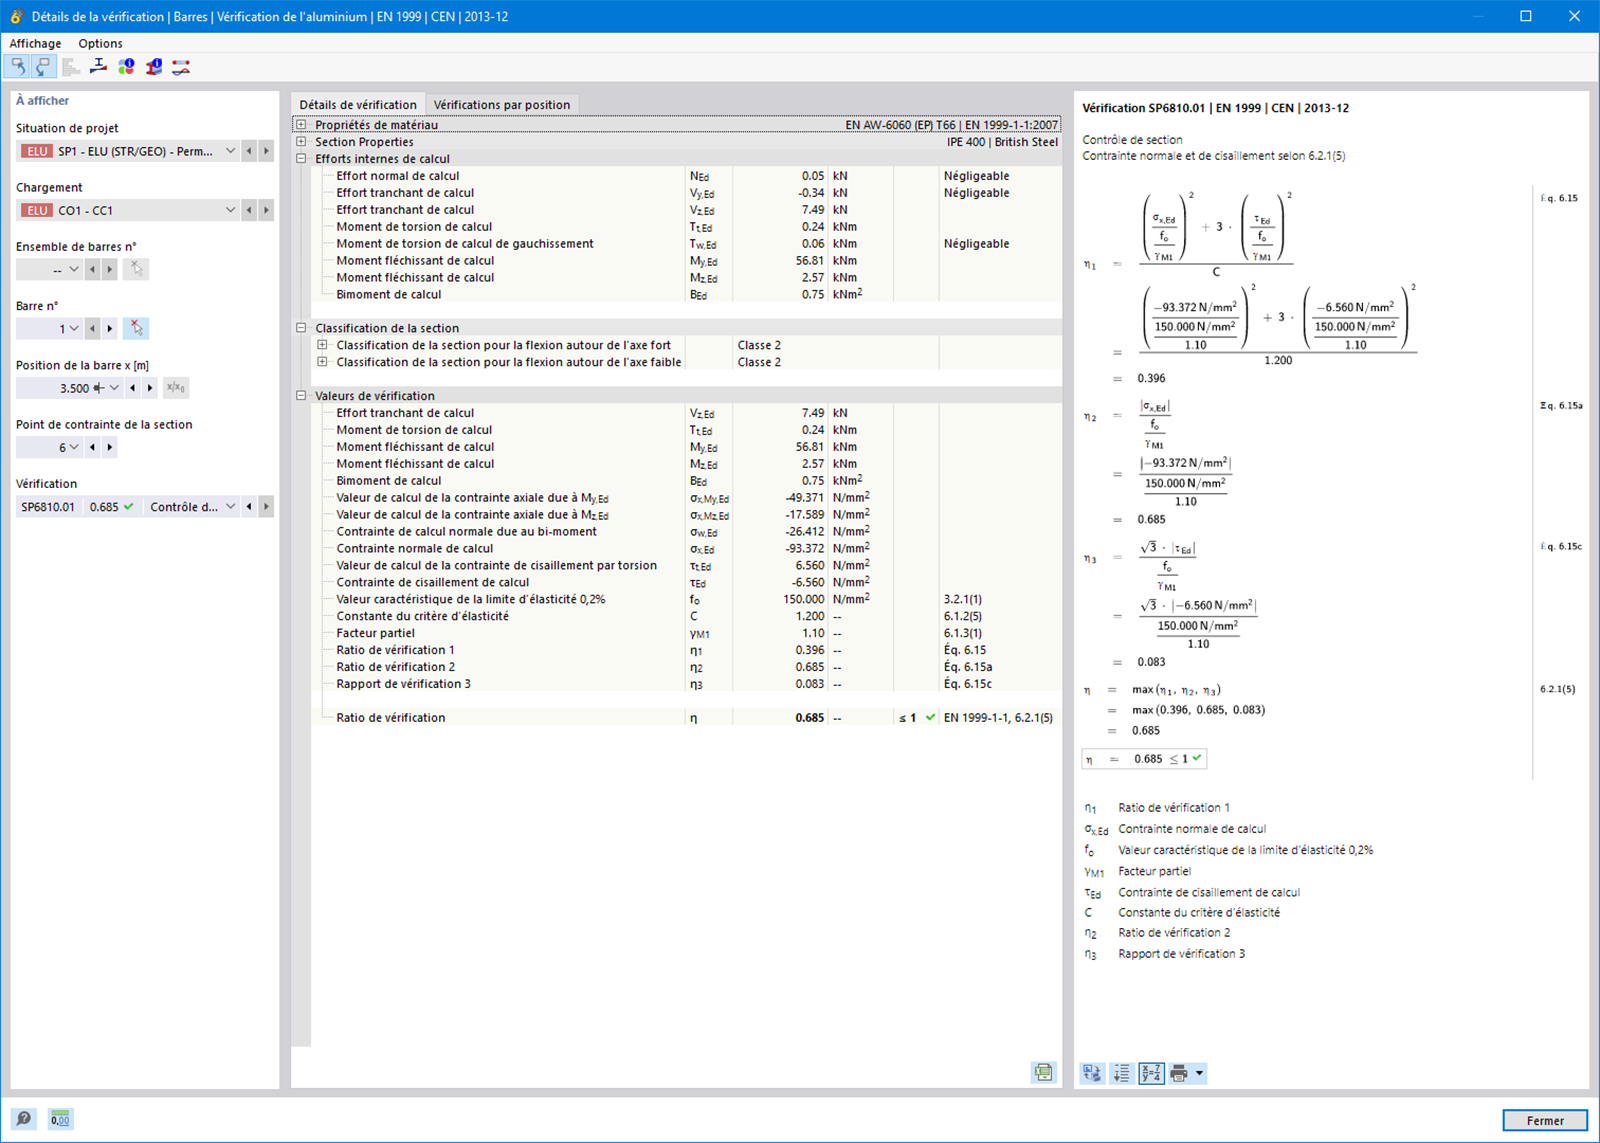Click Contrainte normale de calcul row

686,548
